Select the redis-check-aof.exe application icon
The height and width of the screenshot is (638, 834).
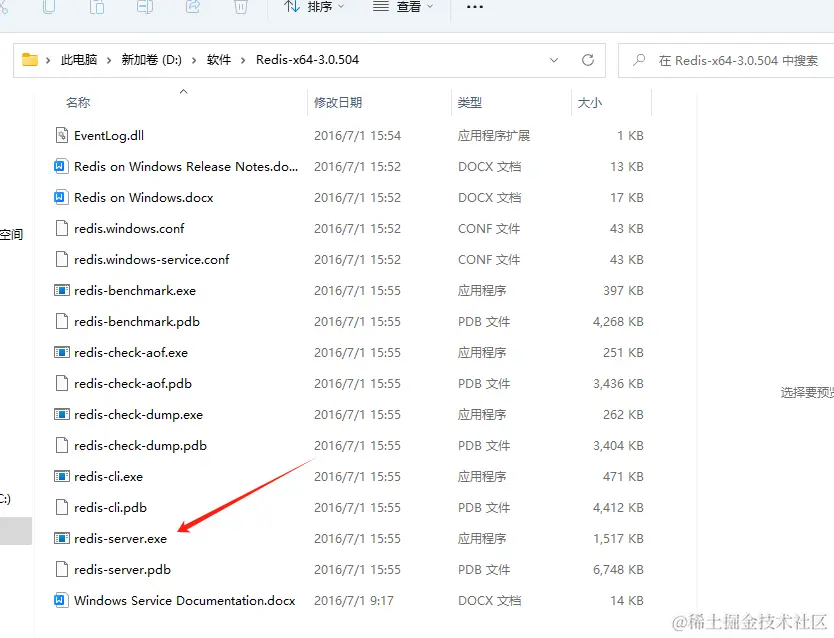pyautogui.click(x=62, y=352)
